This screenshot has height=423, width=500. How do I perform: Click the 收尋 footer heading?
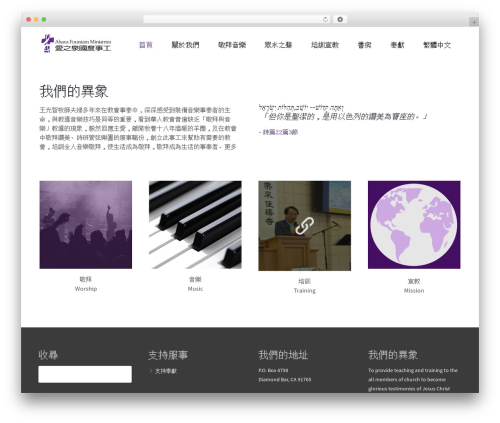48,355
